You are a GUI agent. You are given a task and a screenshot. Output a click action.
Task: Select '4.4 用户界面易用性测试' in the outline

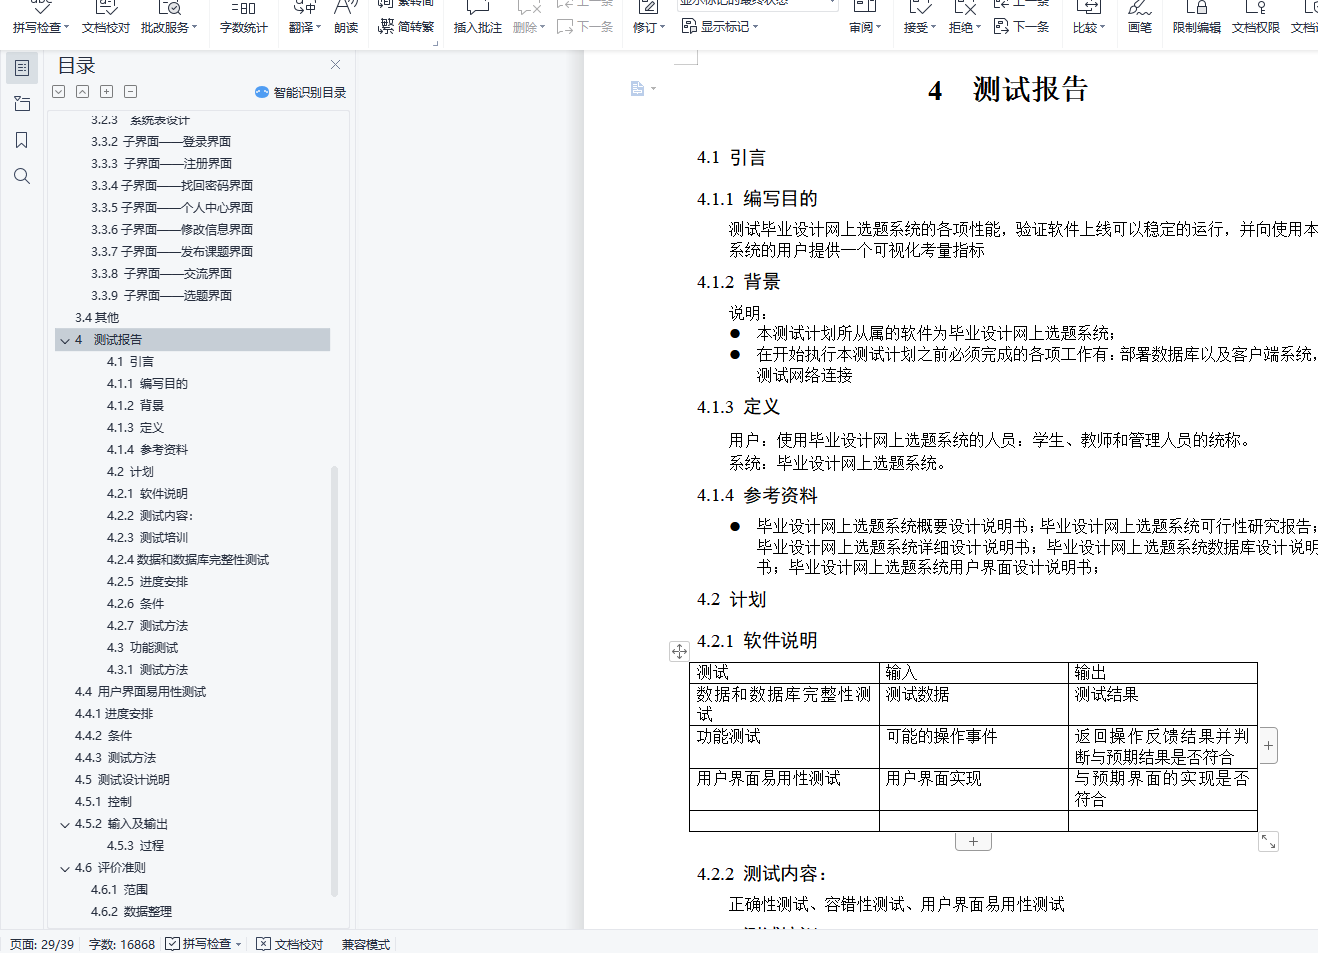[140, 692]
